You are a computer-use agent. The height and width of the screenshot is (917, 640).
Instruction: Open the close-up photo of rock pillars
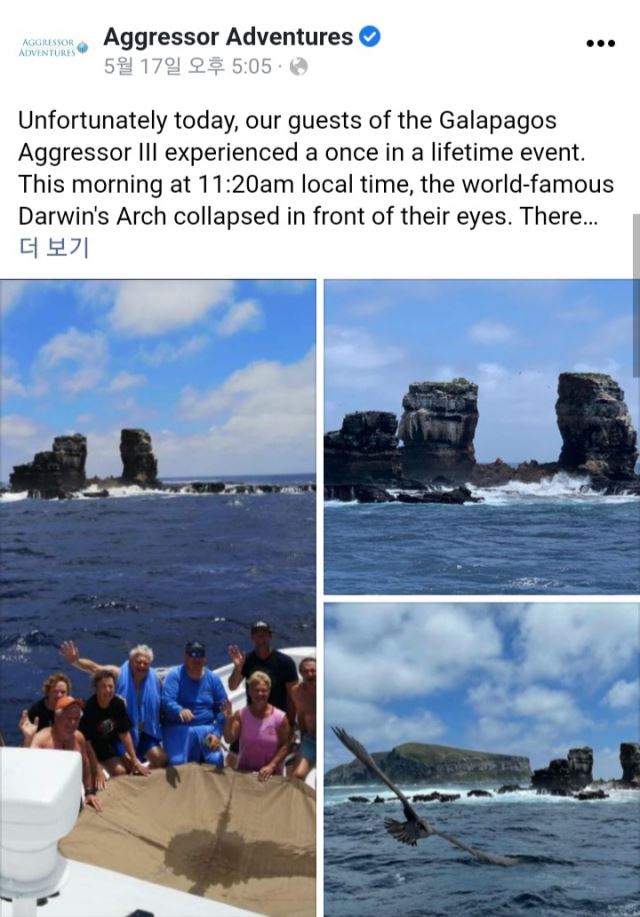tap(481, 437)
